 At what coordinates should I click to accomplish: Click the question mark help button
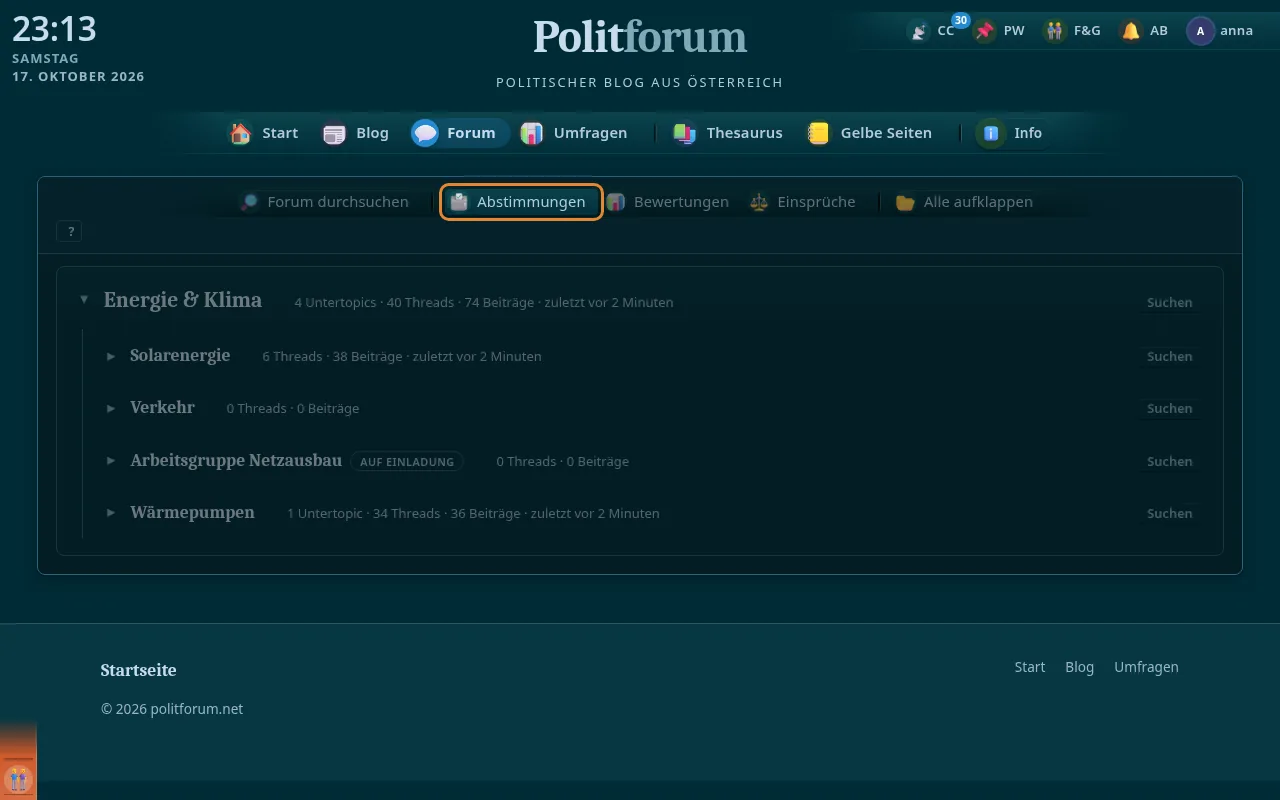(x=70, y=231)
